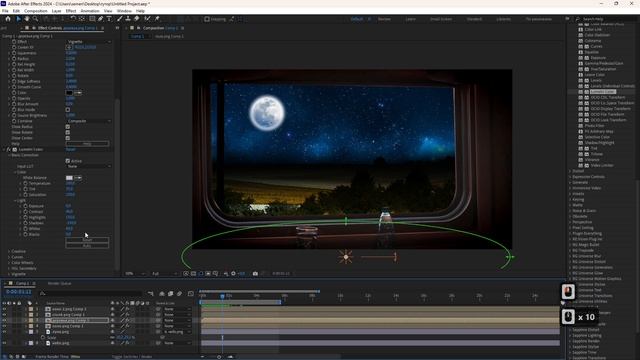Image resolution: width=640 pixels, height=360 pixels.
Task: Click the composition flowchart icon in timeline
Action: (x=151, y=293)
